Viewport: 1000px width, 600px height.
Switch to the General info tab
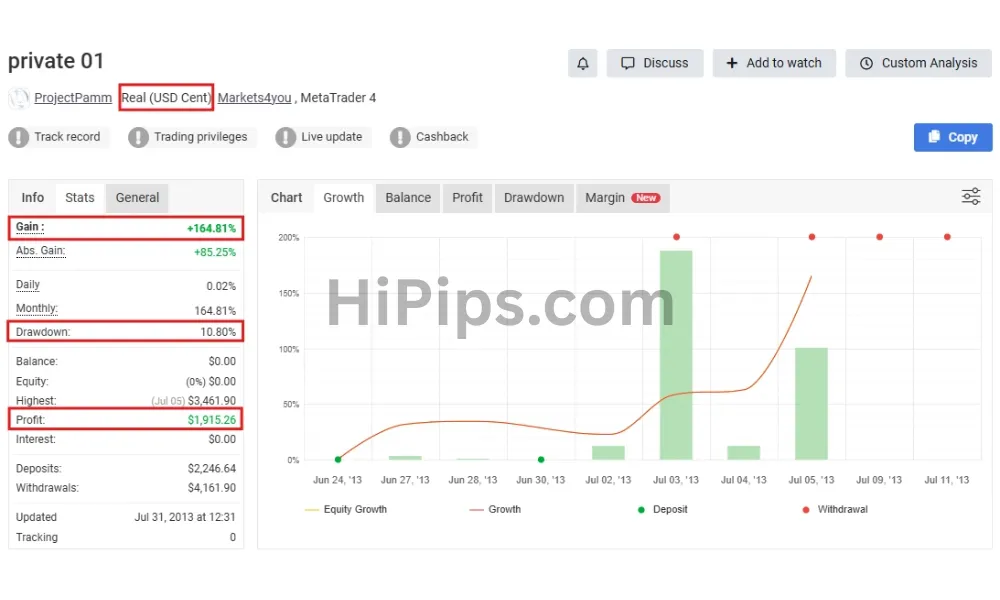(x=137, y=198)
